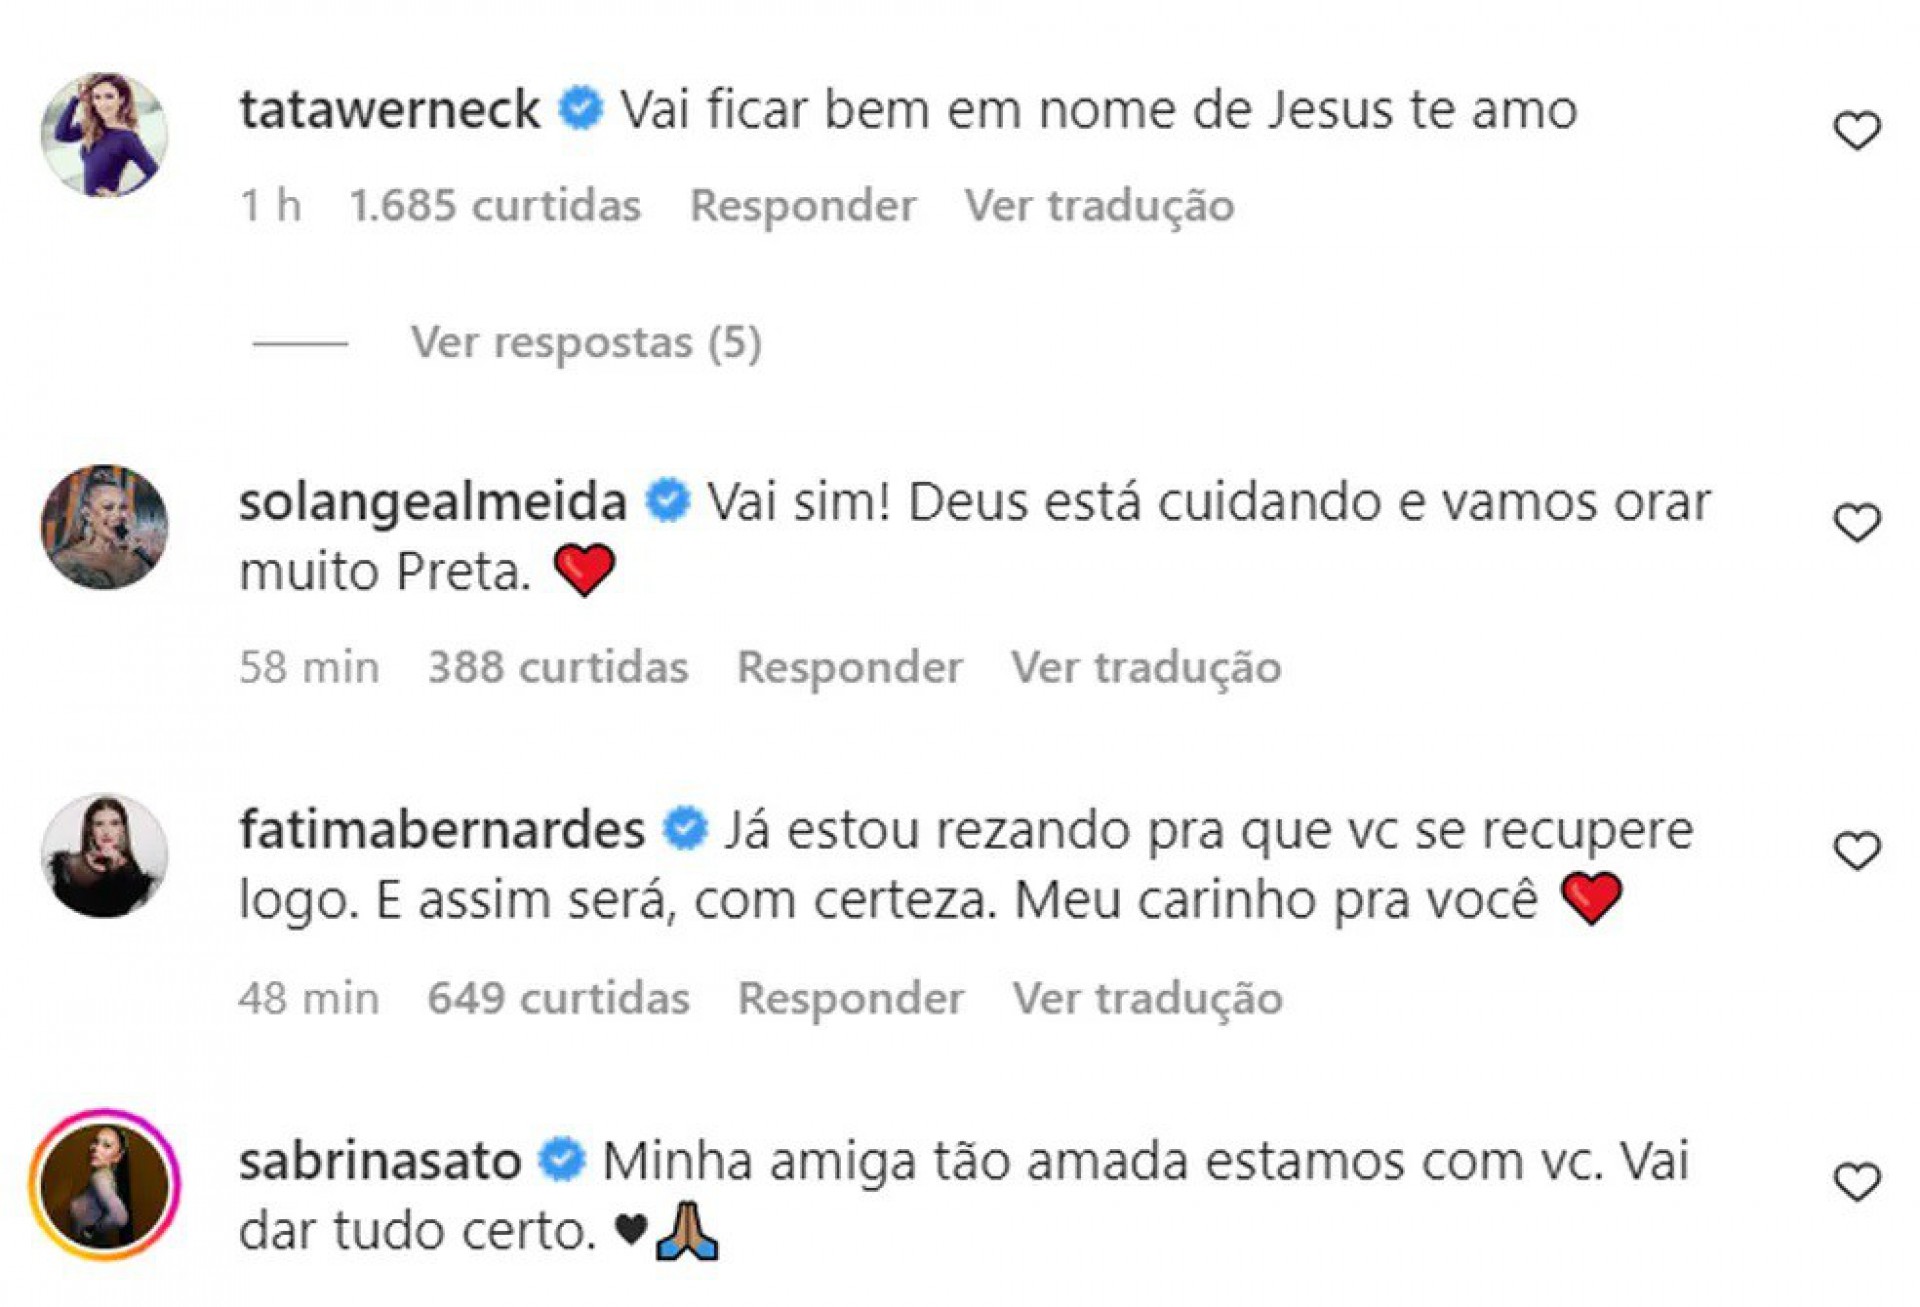View the 649 curtidas likes list
The image size is (1920, 1307).
pos(558,998)
